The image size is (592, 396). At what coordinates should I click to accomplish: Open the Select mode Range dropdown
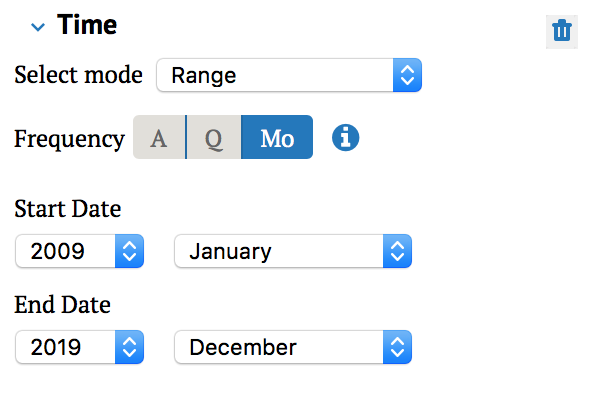(289, 75)
